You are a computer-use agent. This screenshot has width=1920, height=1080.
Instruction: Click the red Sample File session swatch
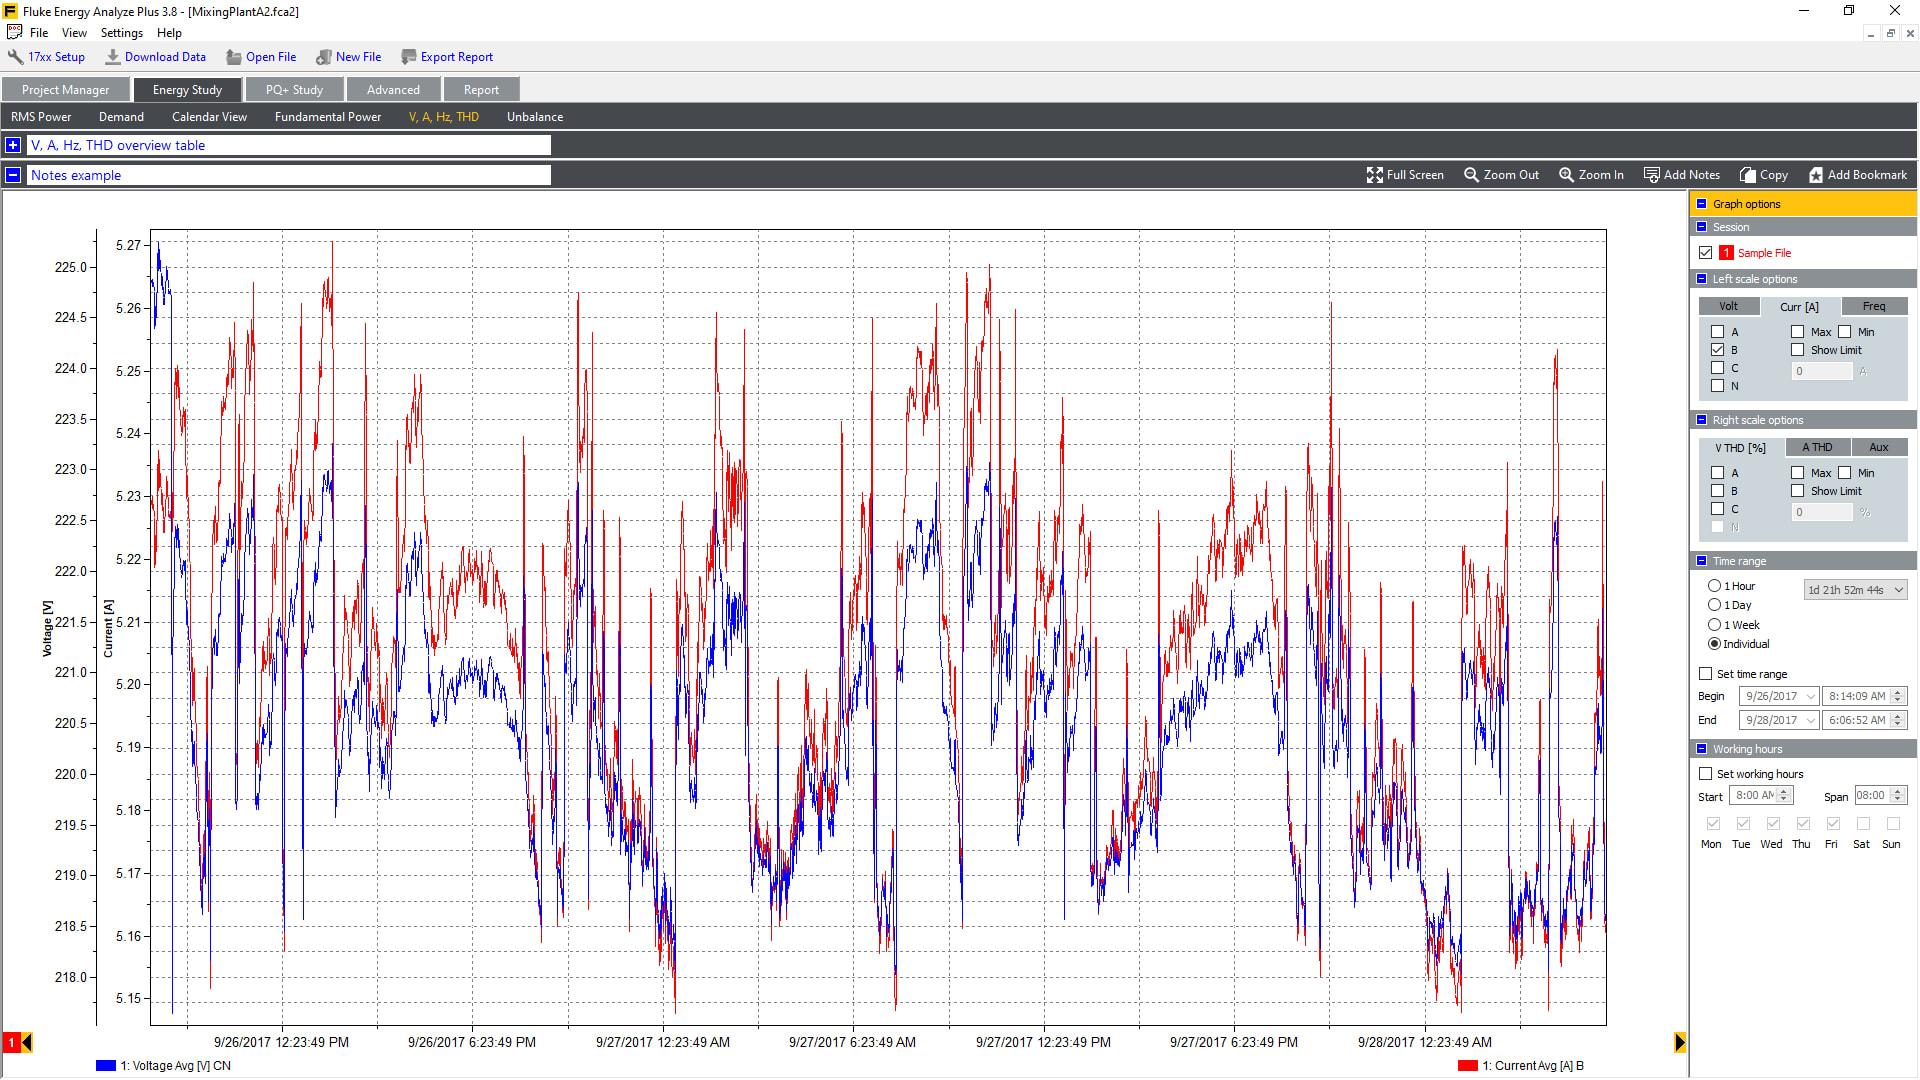coord(1726,253)
